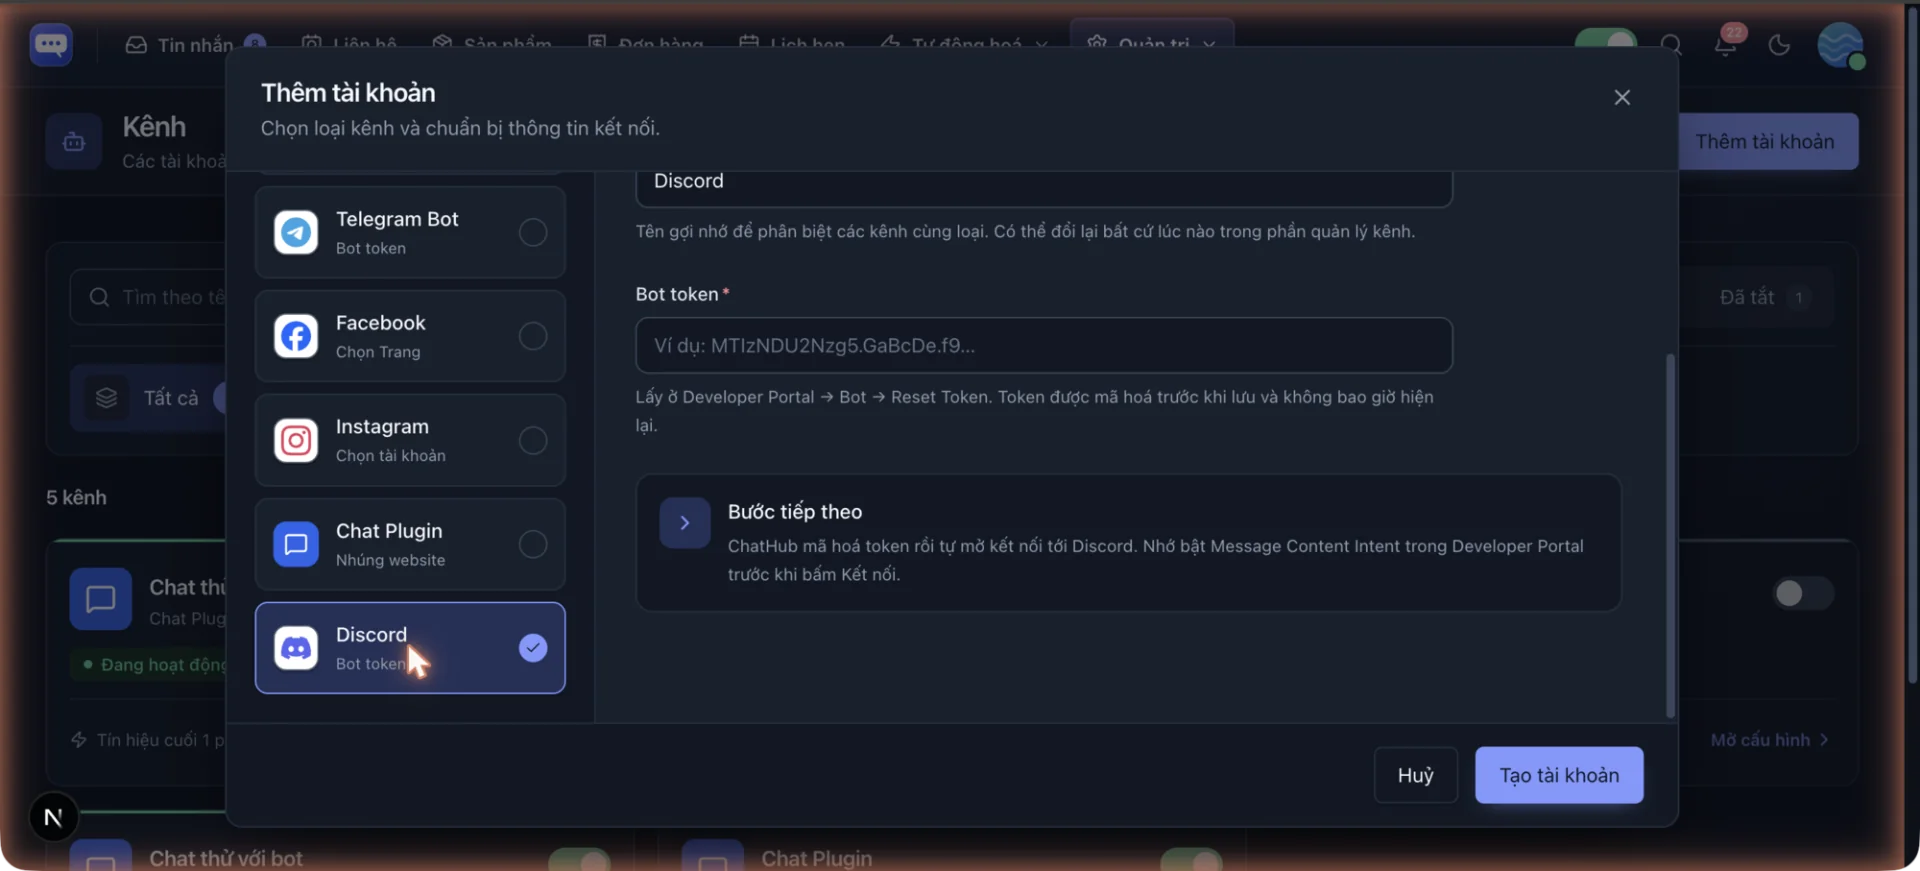Click the Tìm theo search field behind dialog
Viewport: 1920px width, 871px height.
[x=150, y=297]
